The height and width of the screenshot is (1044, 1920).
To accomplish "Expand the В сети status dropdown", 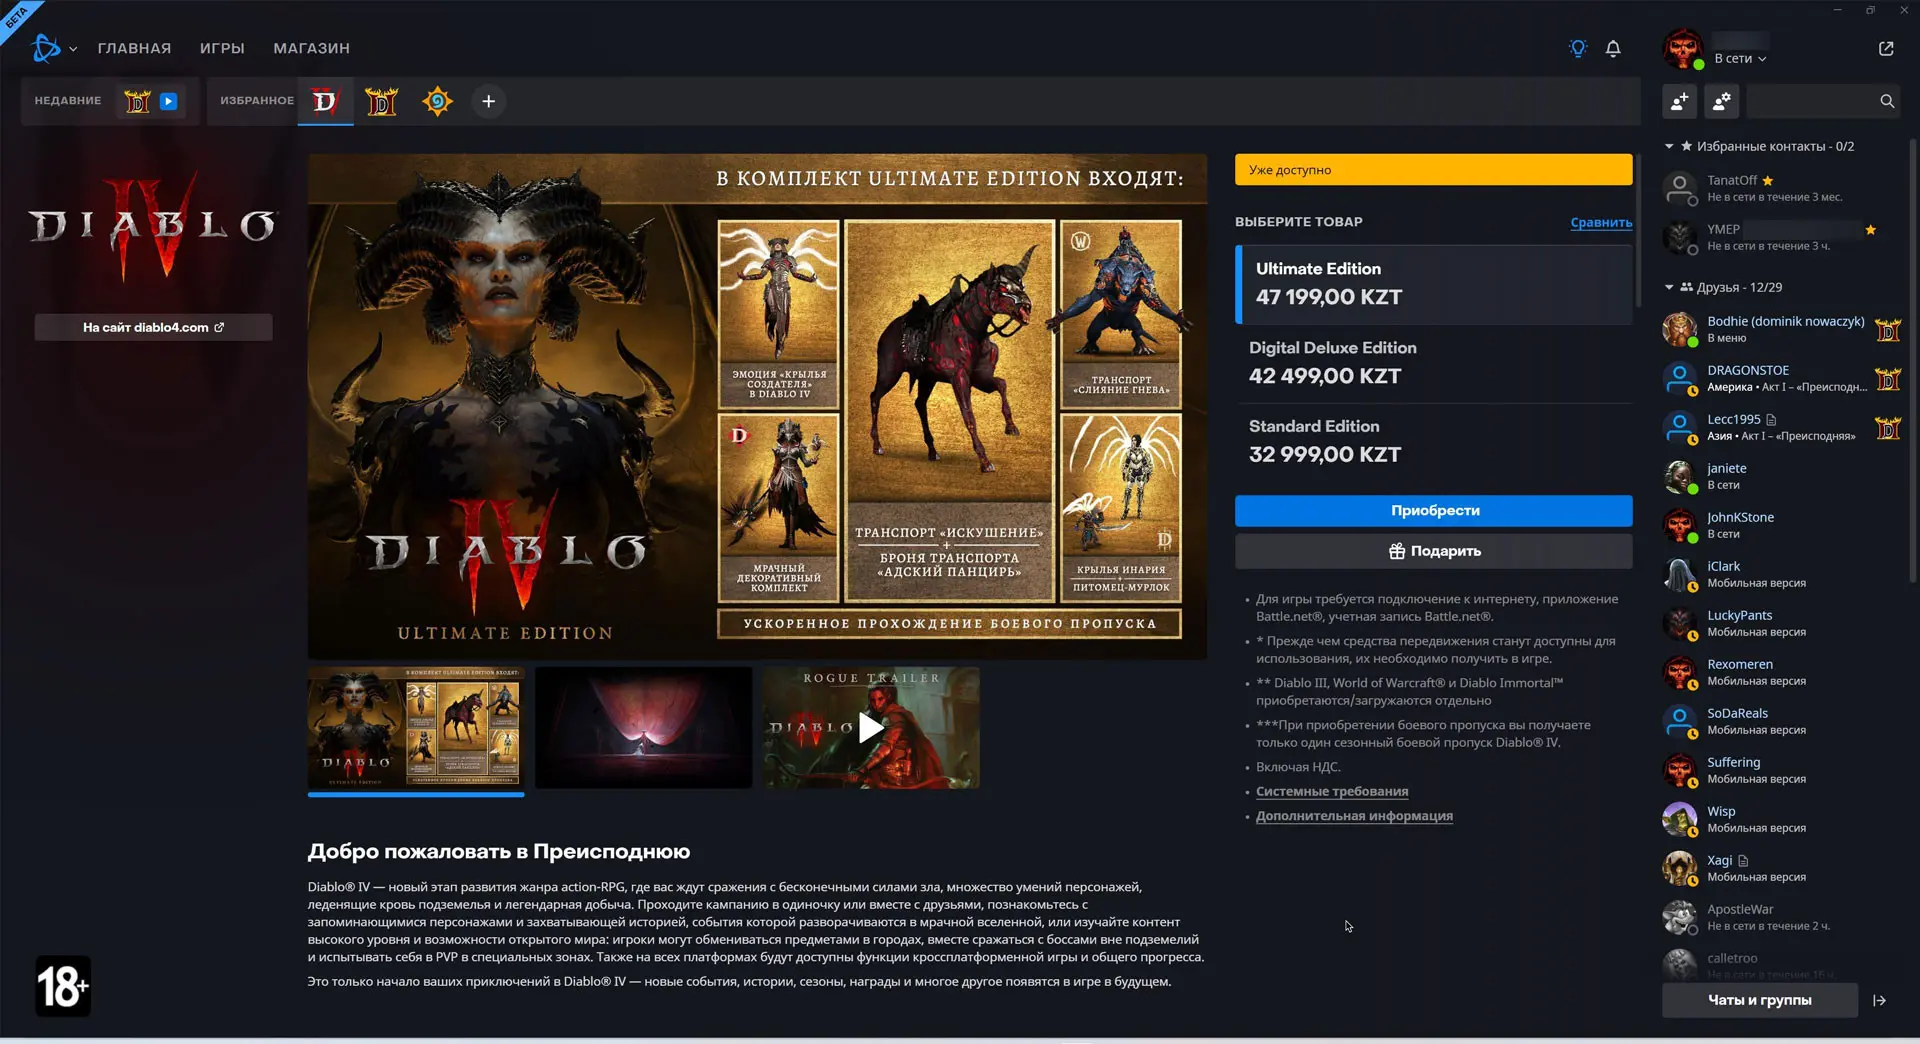I will (1740, 59).
